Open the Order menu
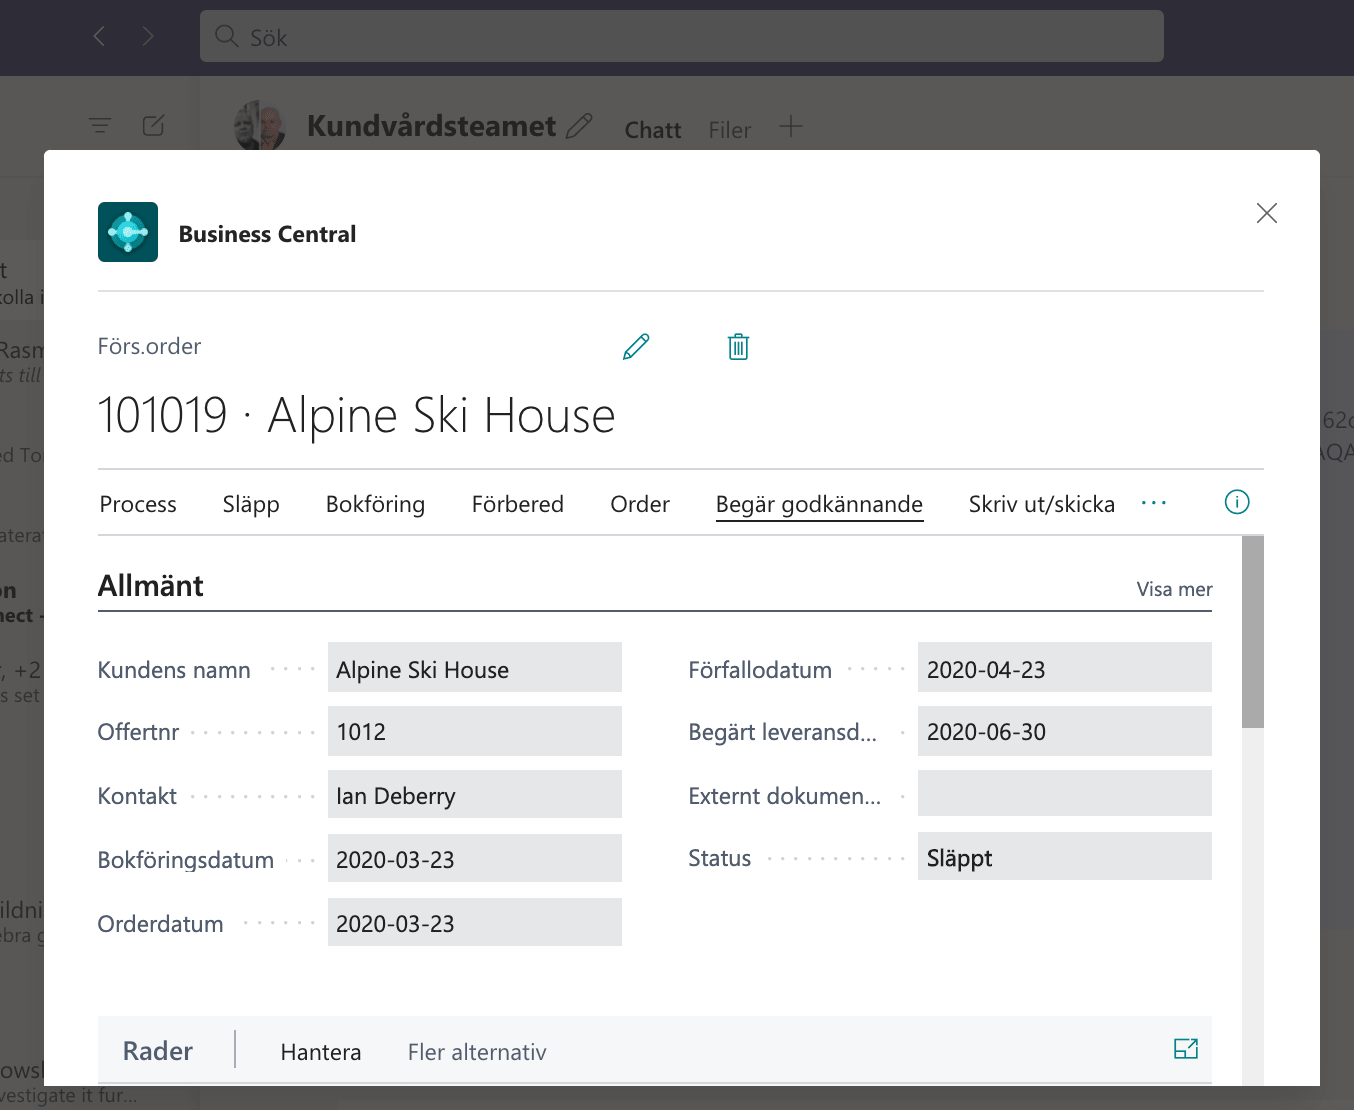This screenshot has width=1354, height=1110. (x=640, y=504)
